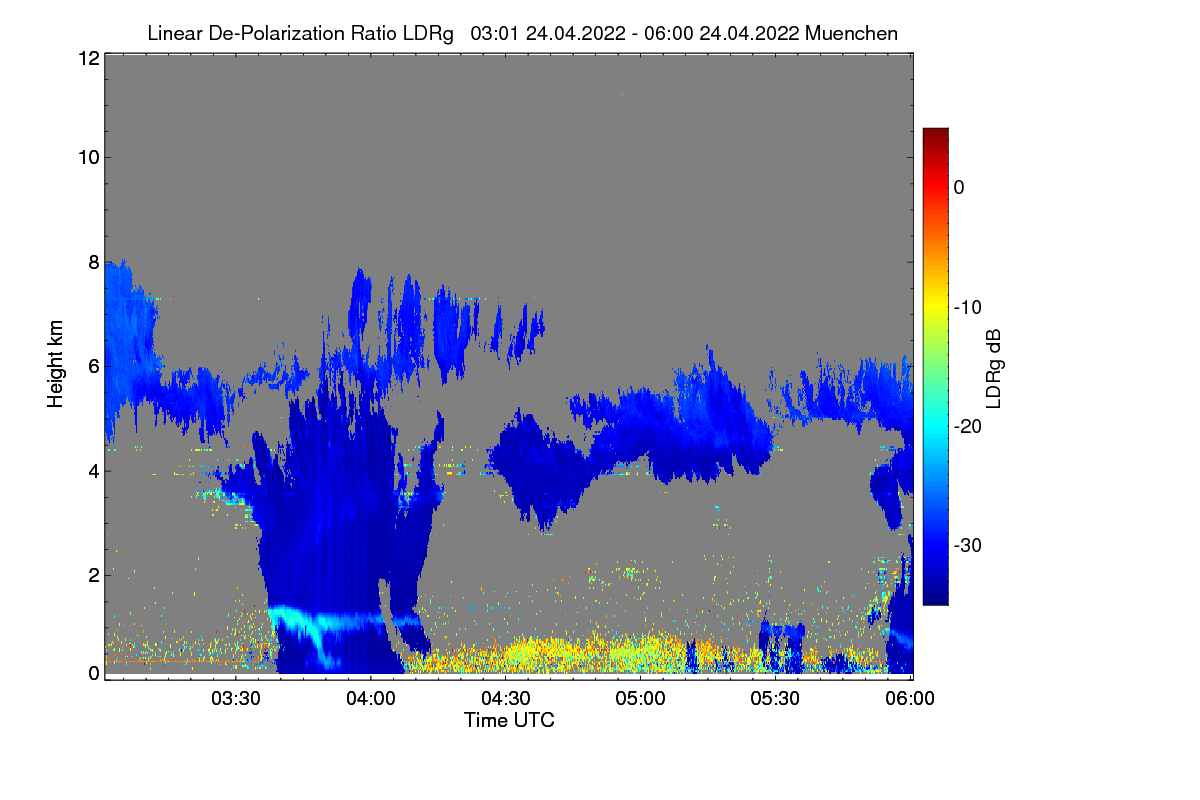Click the '4' height tick label
Image resolution: width=1200 pixels, height=800 pixels.
[x=92, y=470]
